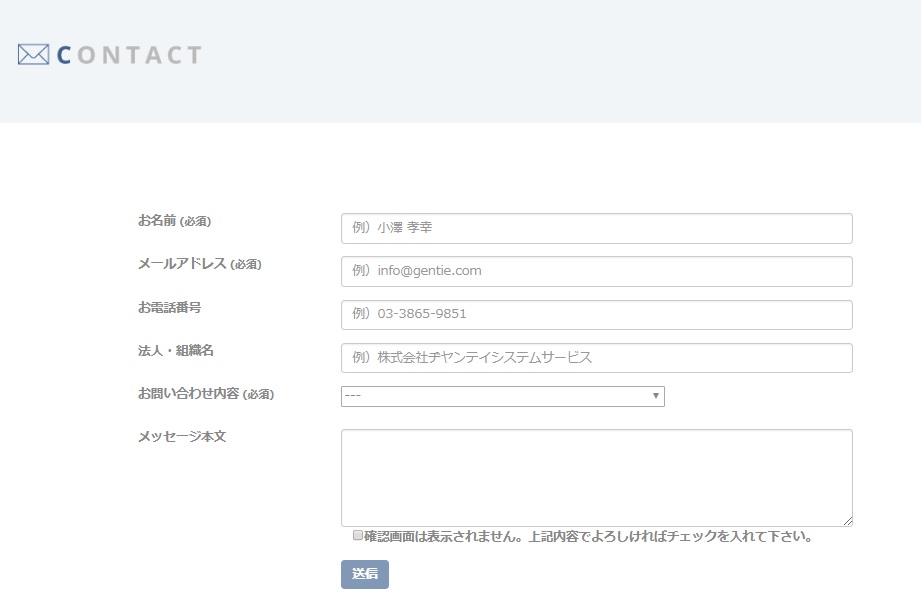Click the お名前 (必須) label

click(x=174, y=221)
